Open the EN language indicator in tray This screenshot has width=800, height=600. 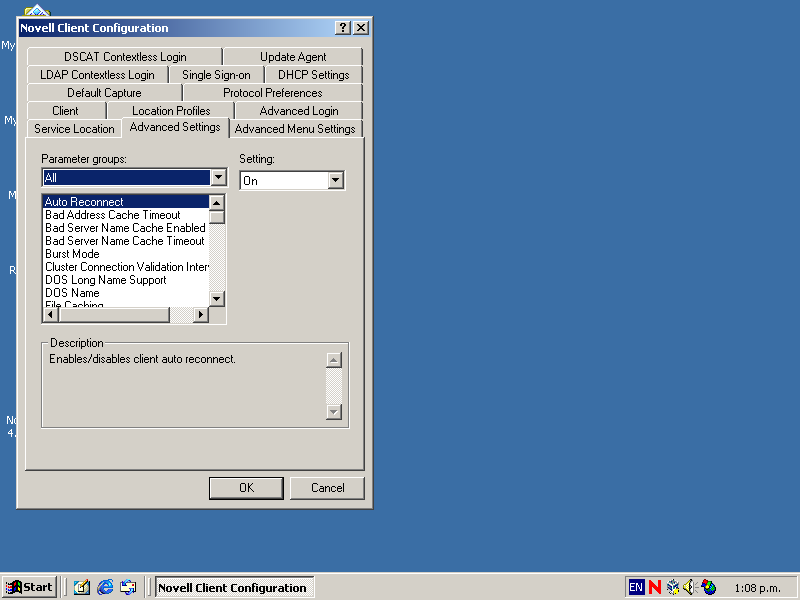pos(636,587)
